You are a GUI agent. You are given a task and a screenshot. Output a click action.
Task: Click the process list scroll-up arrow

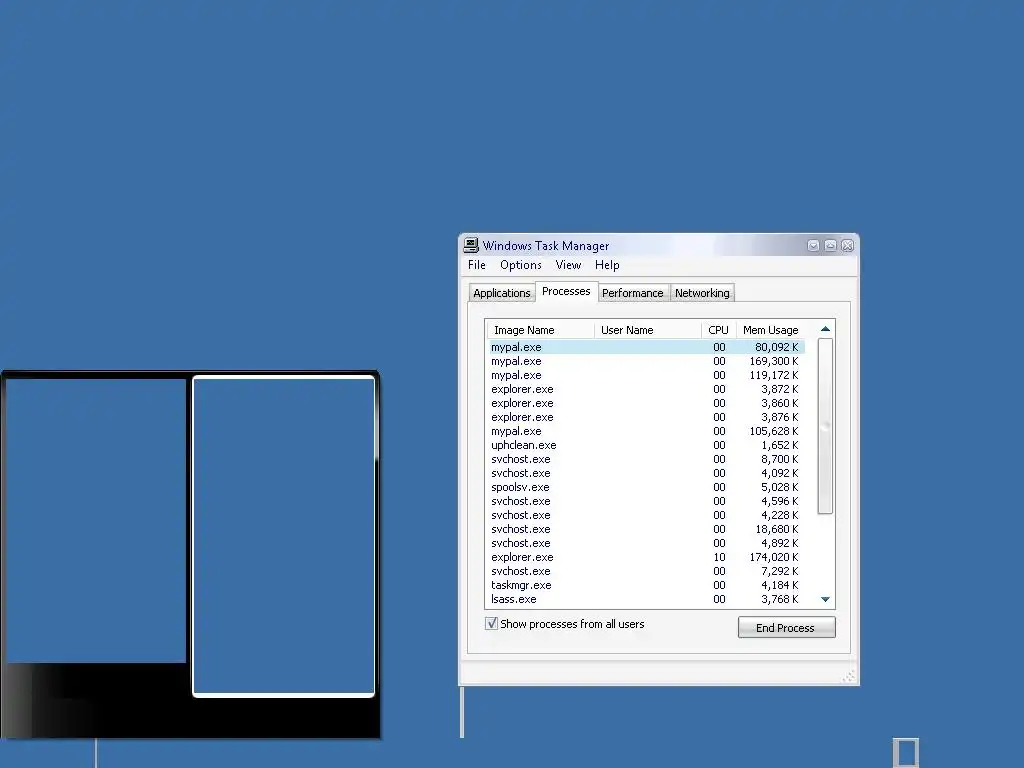(x=825, y=329)
